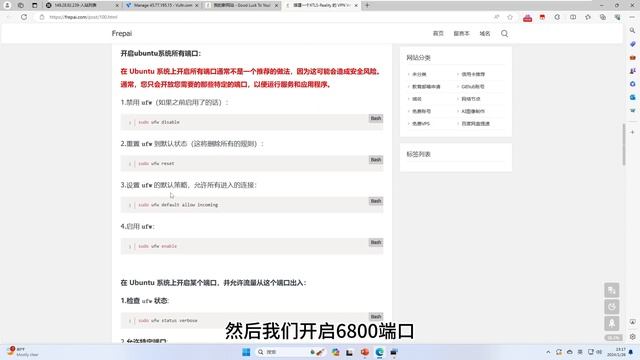Open the browser profile avatar icon

(x=7, y=5)
